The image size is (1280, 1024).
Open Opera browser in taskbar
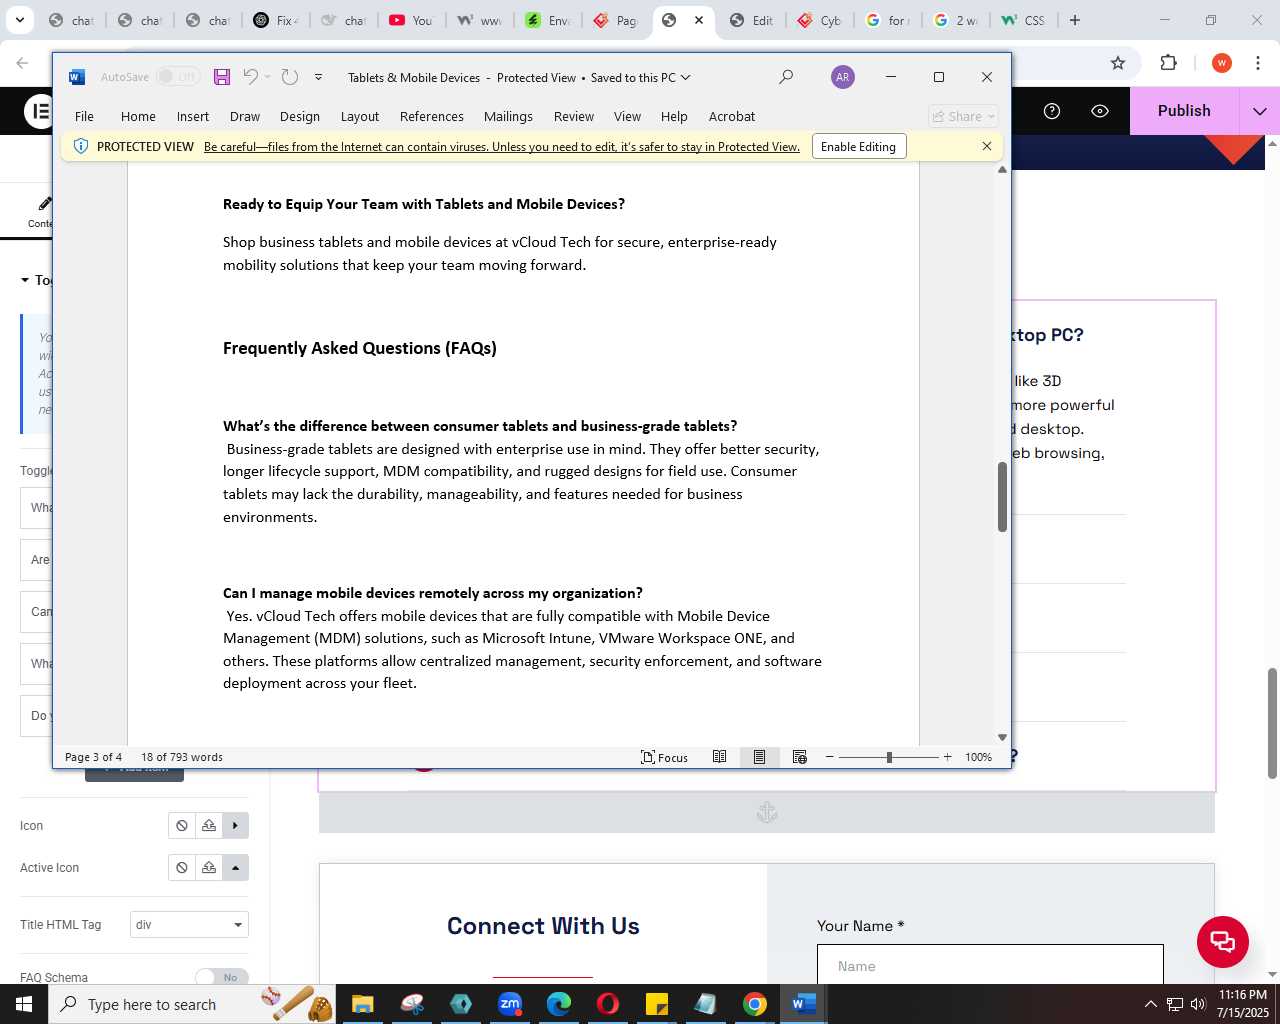[x=608, y=1004]
